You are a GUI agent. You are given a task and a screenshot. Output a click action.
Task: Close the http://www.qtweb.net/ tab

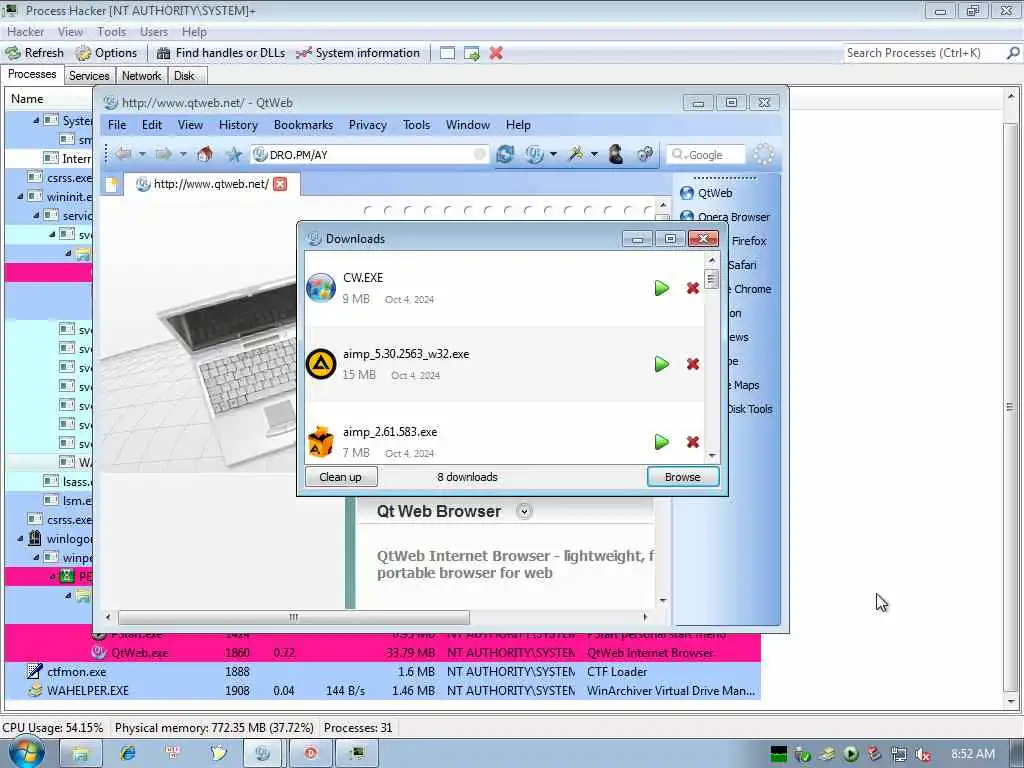[280, 184]
